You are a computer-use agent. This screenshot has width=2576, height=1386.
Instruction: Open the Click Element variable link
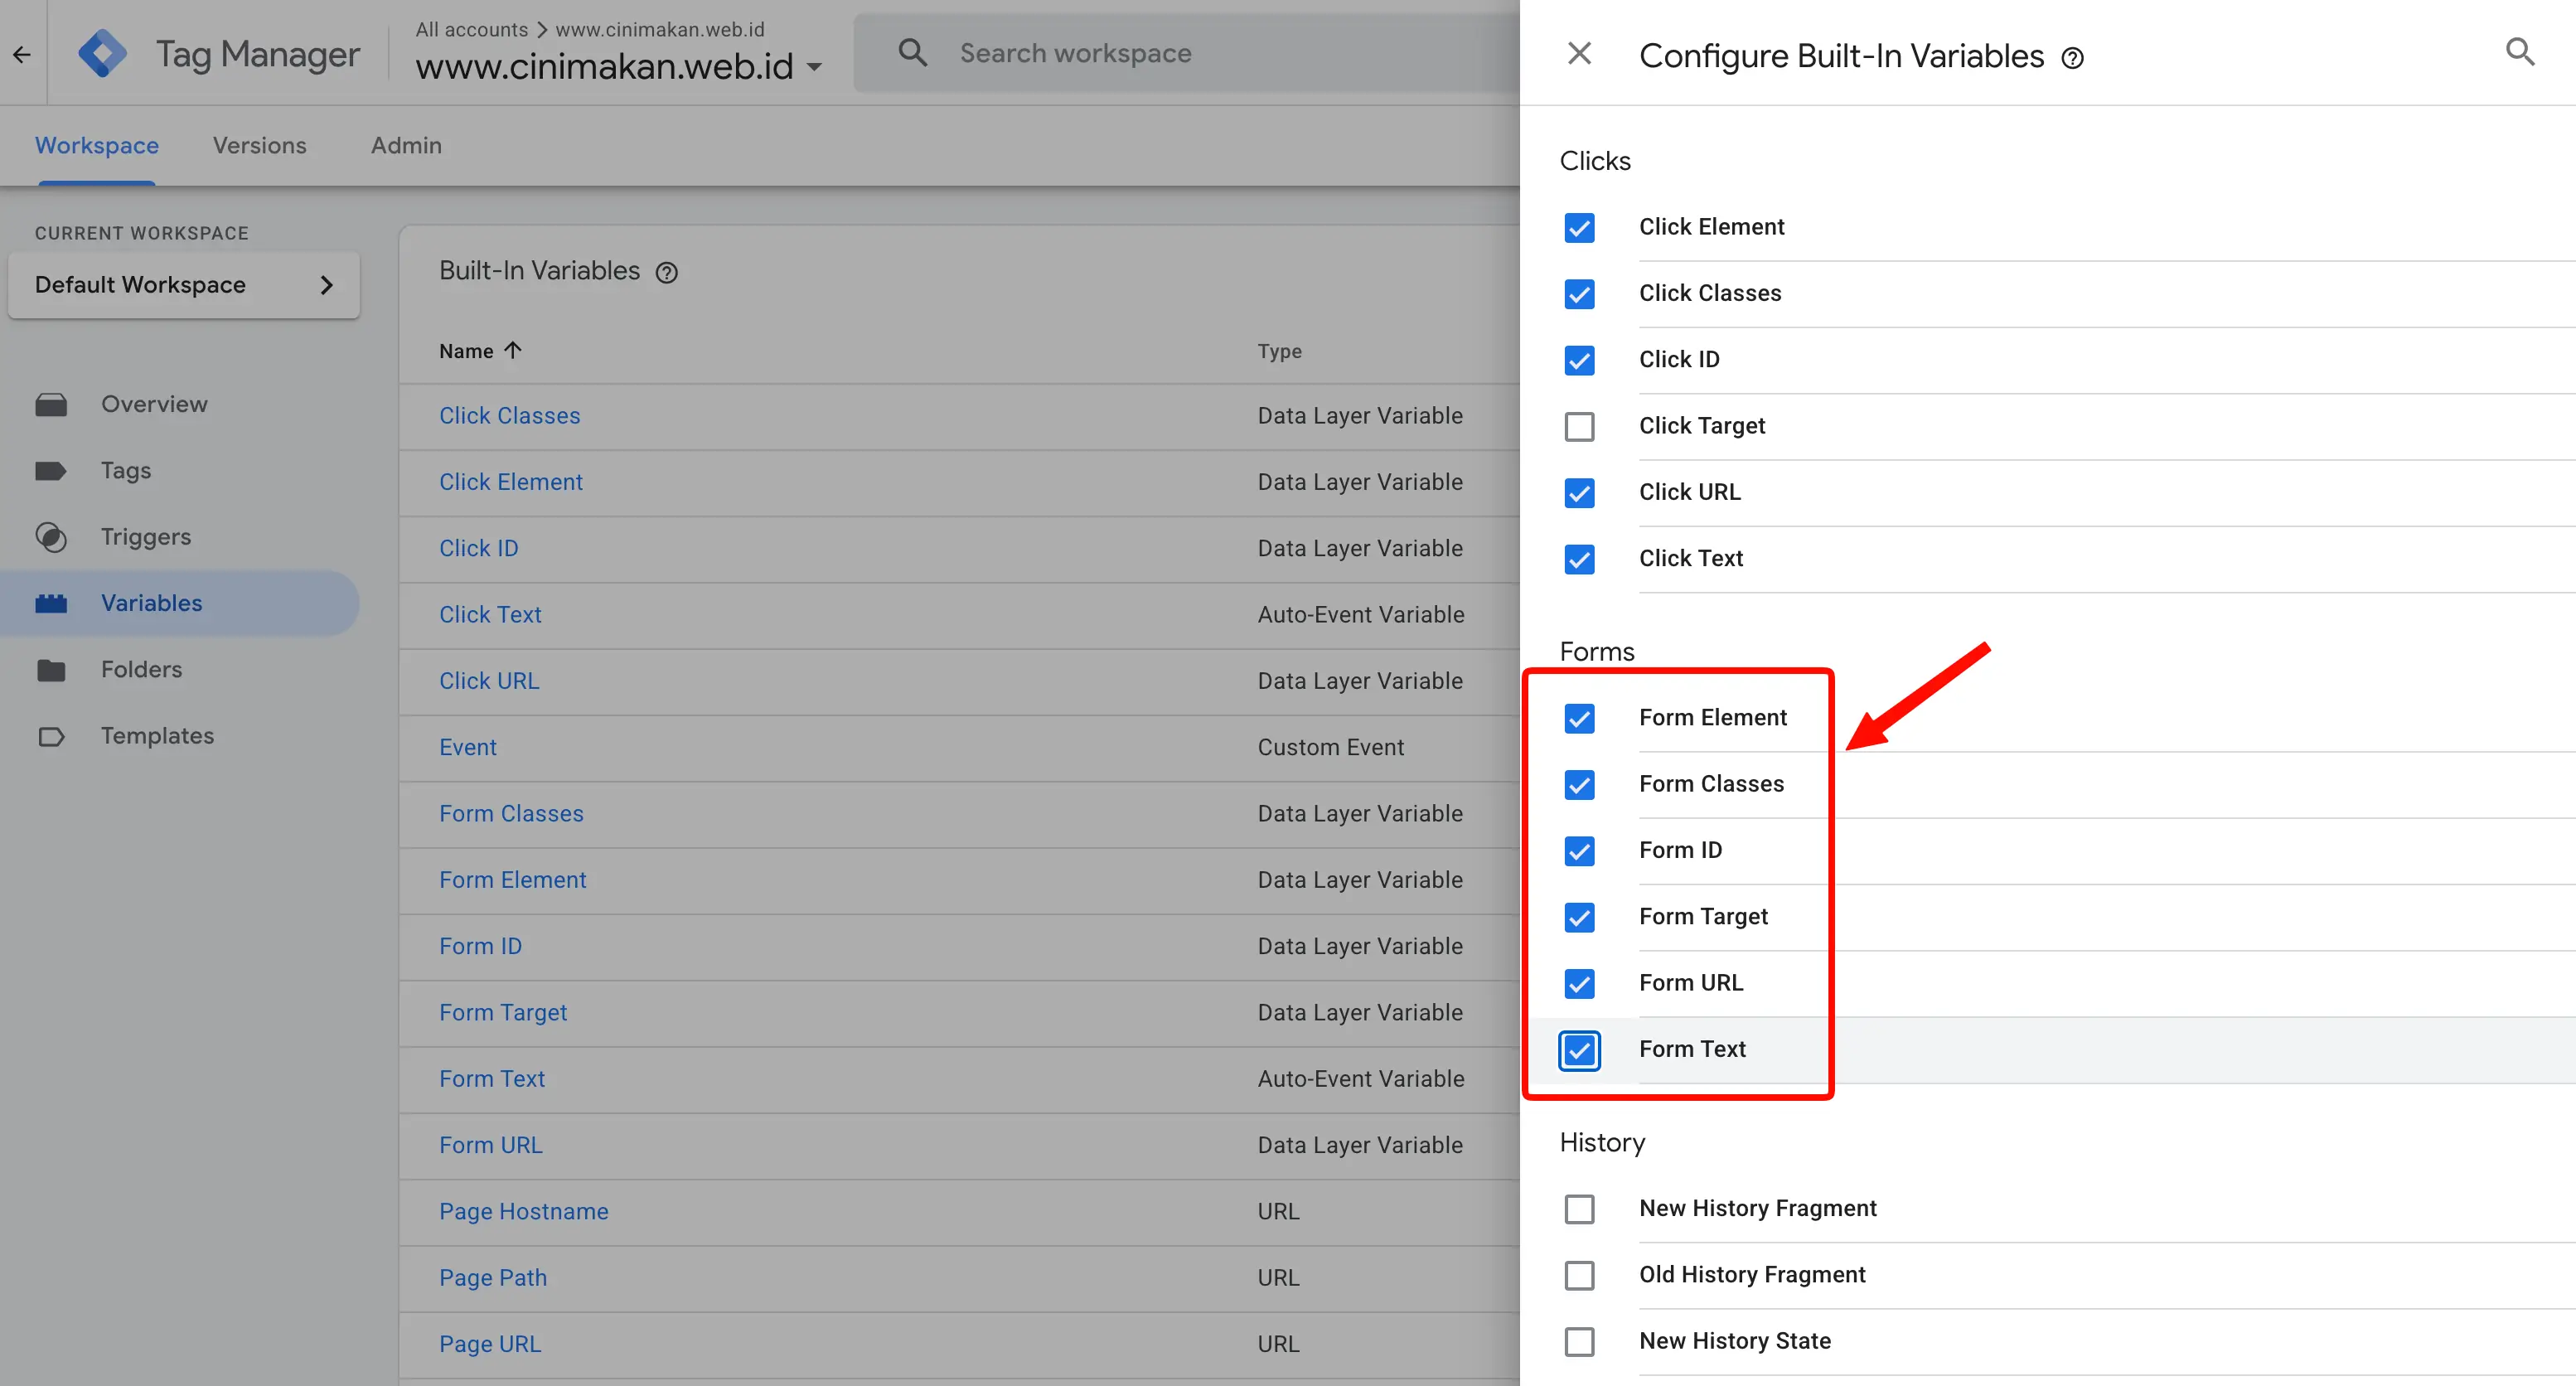pyautogui.click(x=510, y=482)
